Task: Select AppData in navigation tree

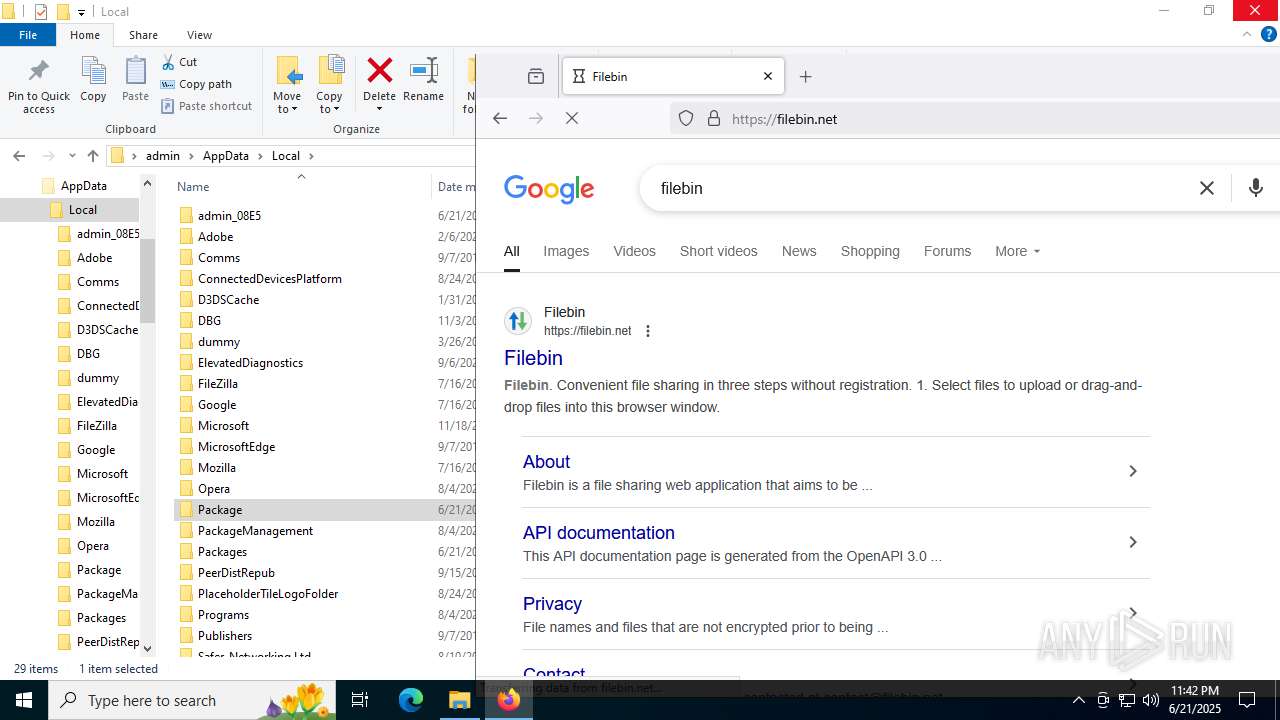Action: click(83, 186)
